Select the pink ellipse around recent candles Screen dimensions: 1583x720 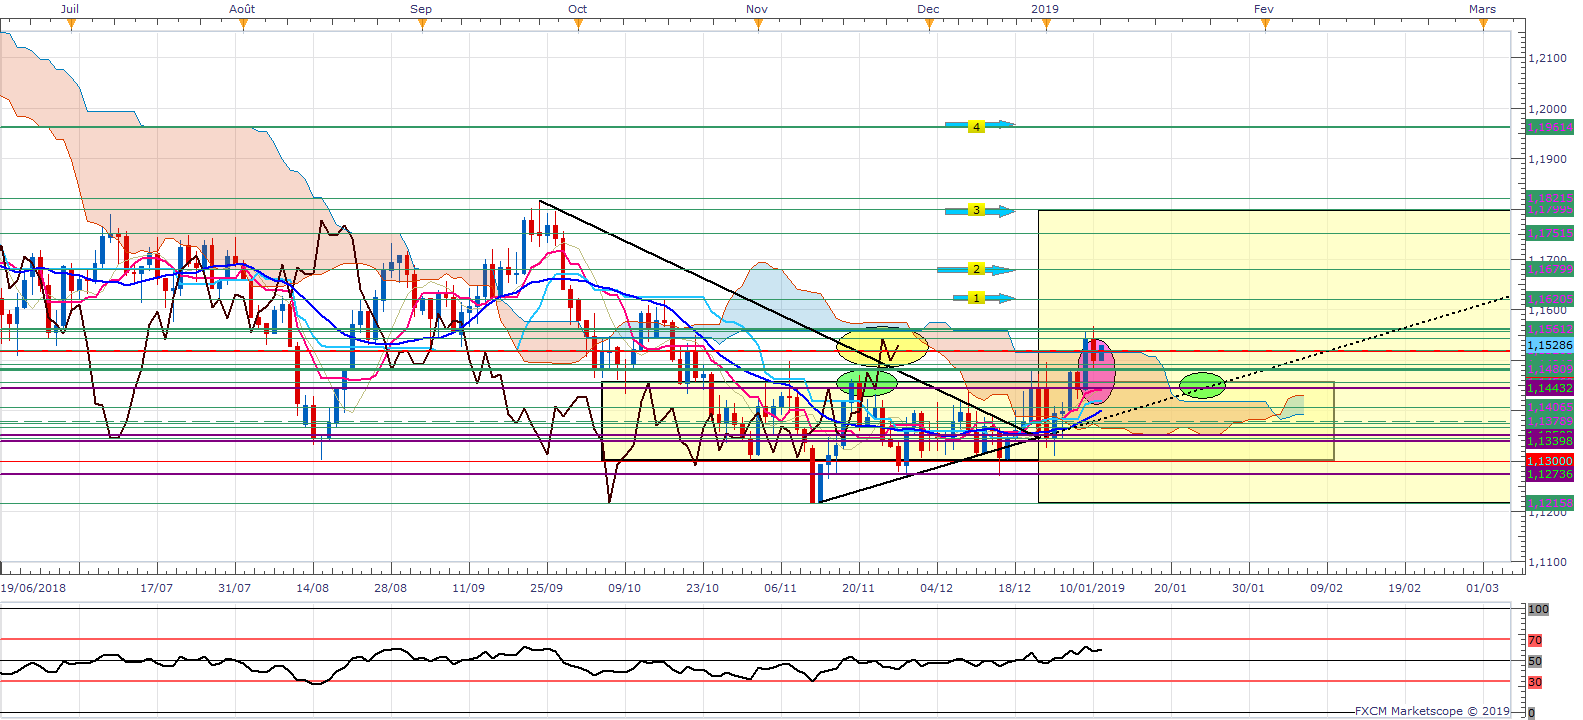[1096, 372]
